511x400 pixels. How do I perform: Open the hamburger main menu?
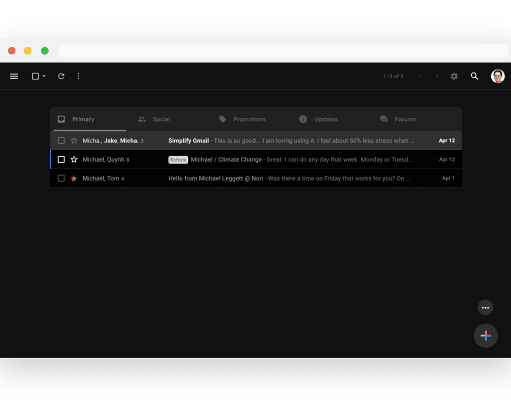click(14, 76)
